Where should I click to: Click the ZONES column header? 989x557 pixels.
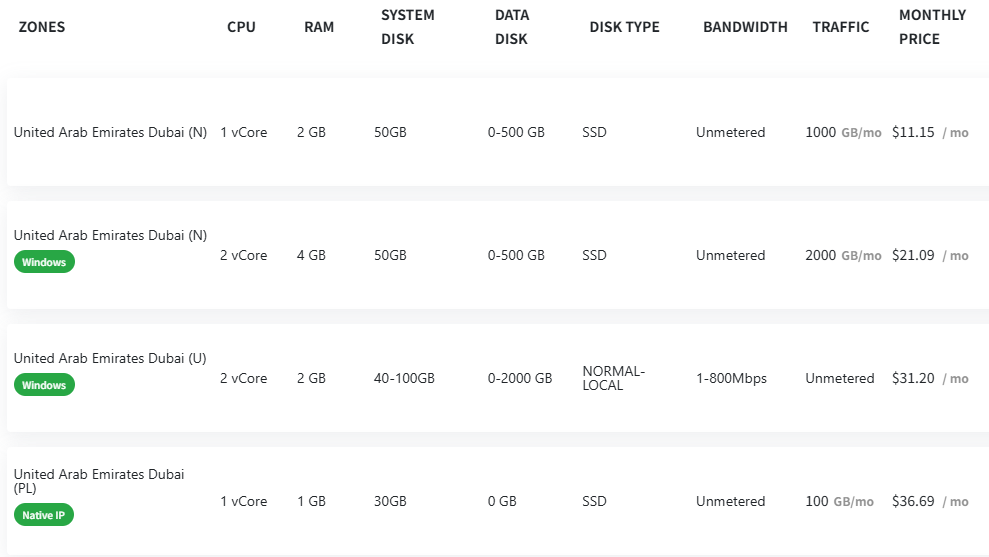point(42,27)
